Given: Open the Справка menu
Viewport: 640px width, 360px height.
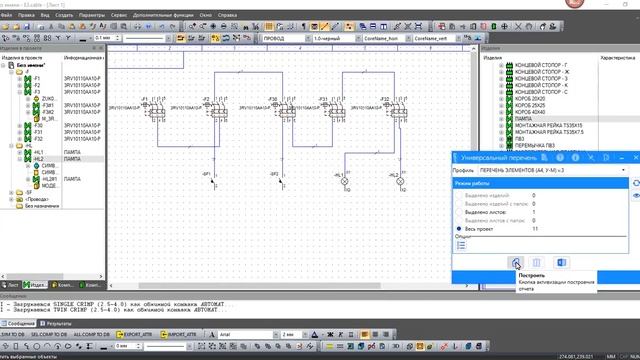Looking at the screenshot, I should pos(227,15).
